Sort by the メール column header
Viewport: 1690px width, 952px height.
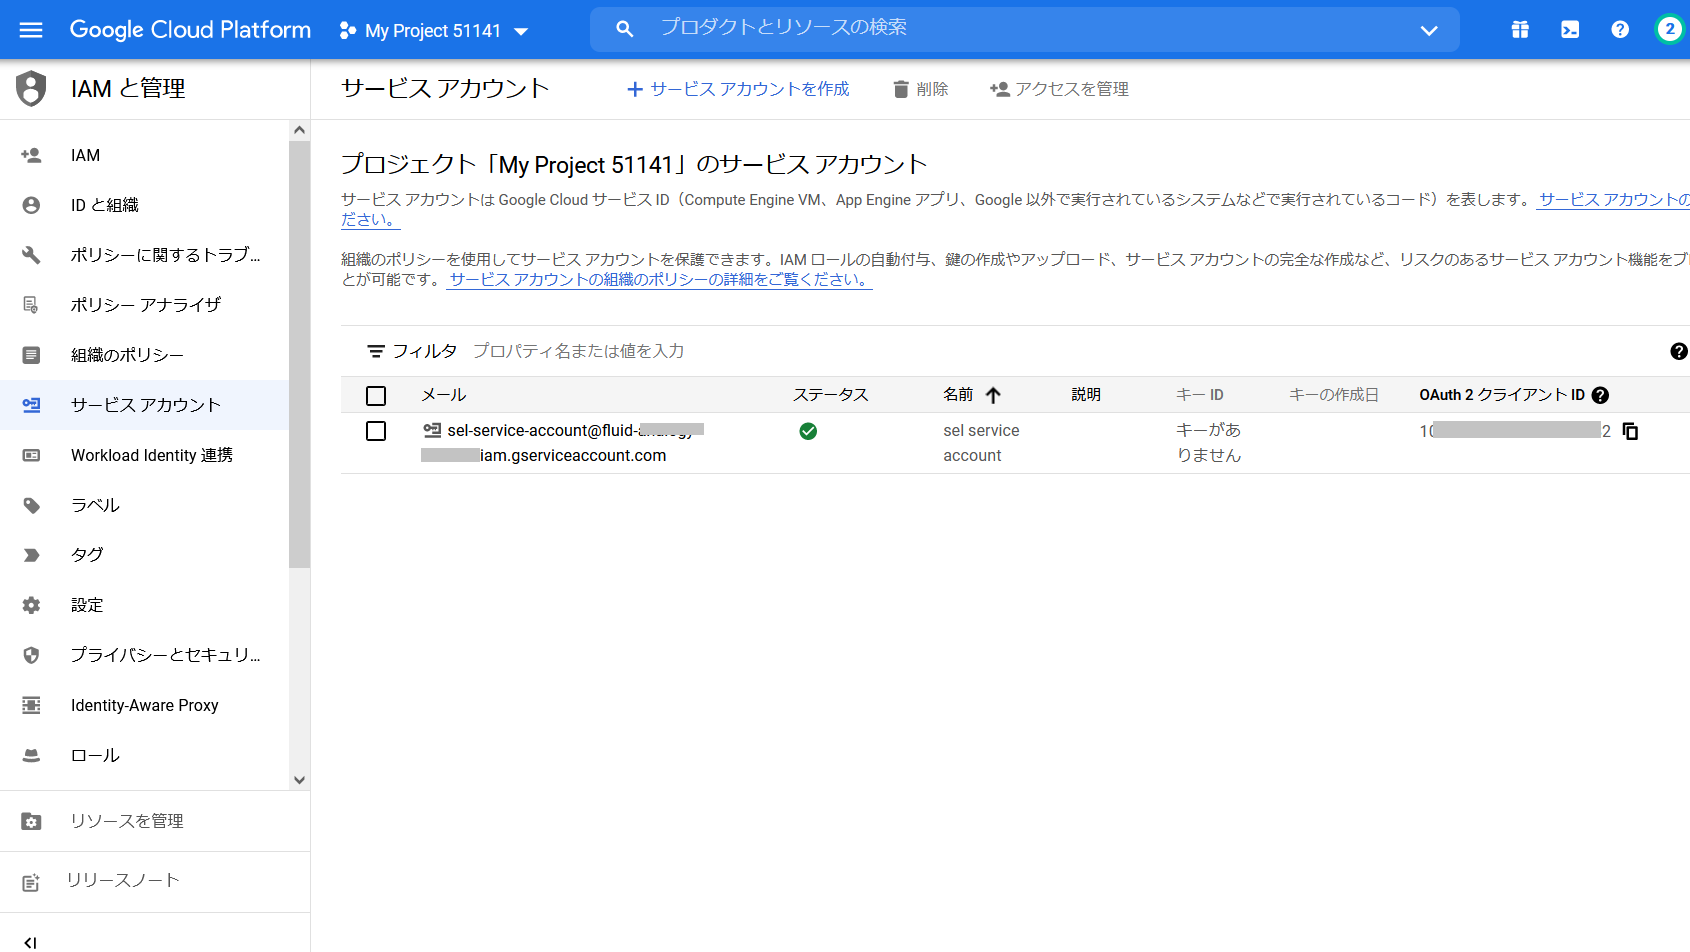point(444,395)
